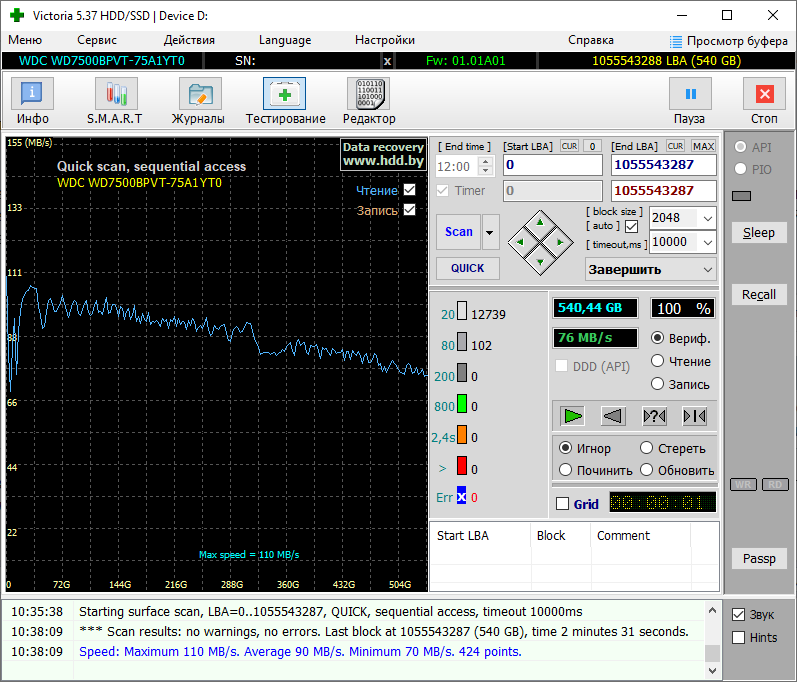Click the red error block swatch

(x=462, y=466)
